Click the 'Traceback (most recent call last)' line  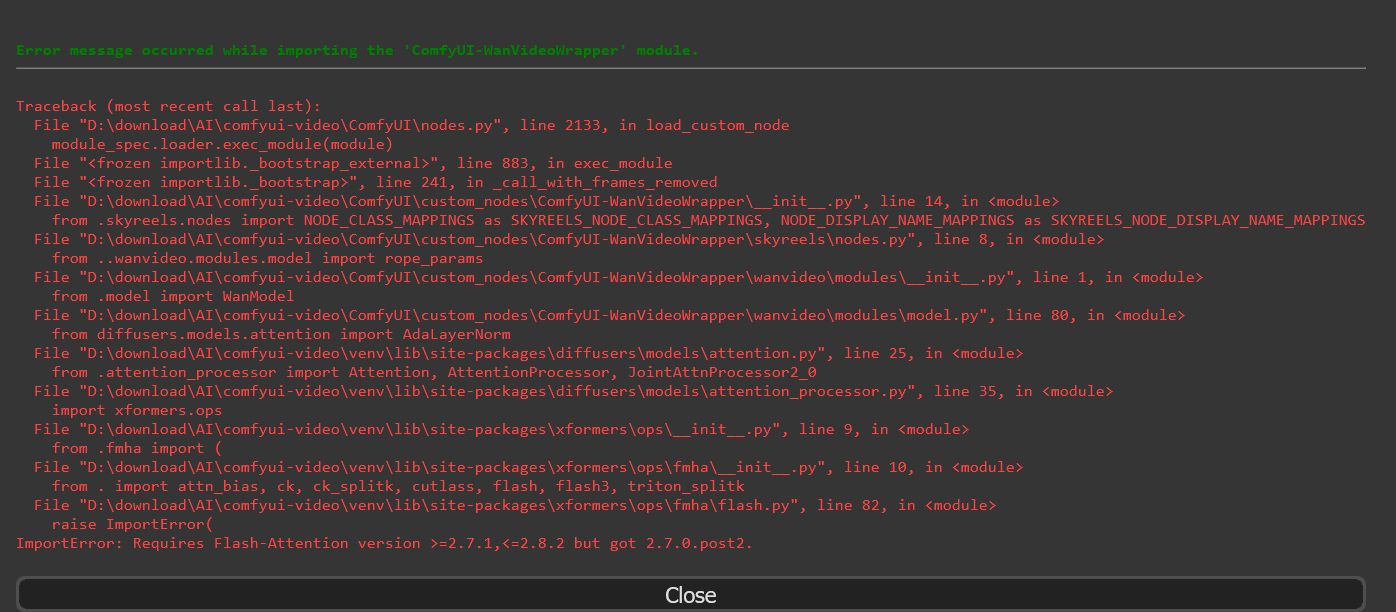point(168,106)
